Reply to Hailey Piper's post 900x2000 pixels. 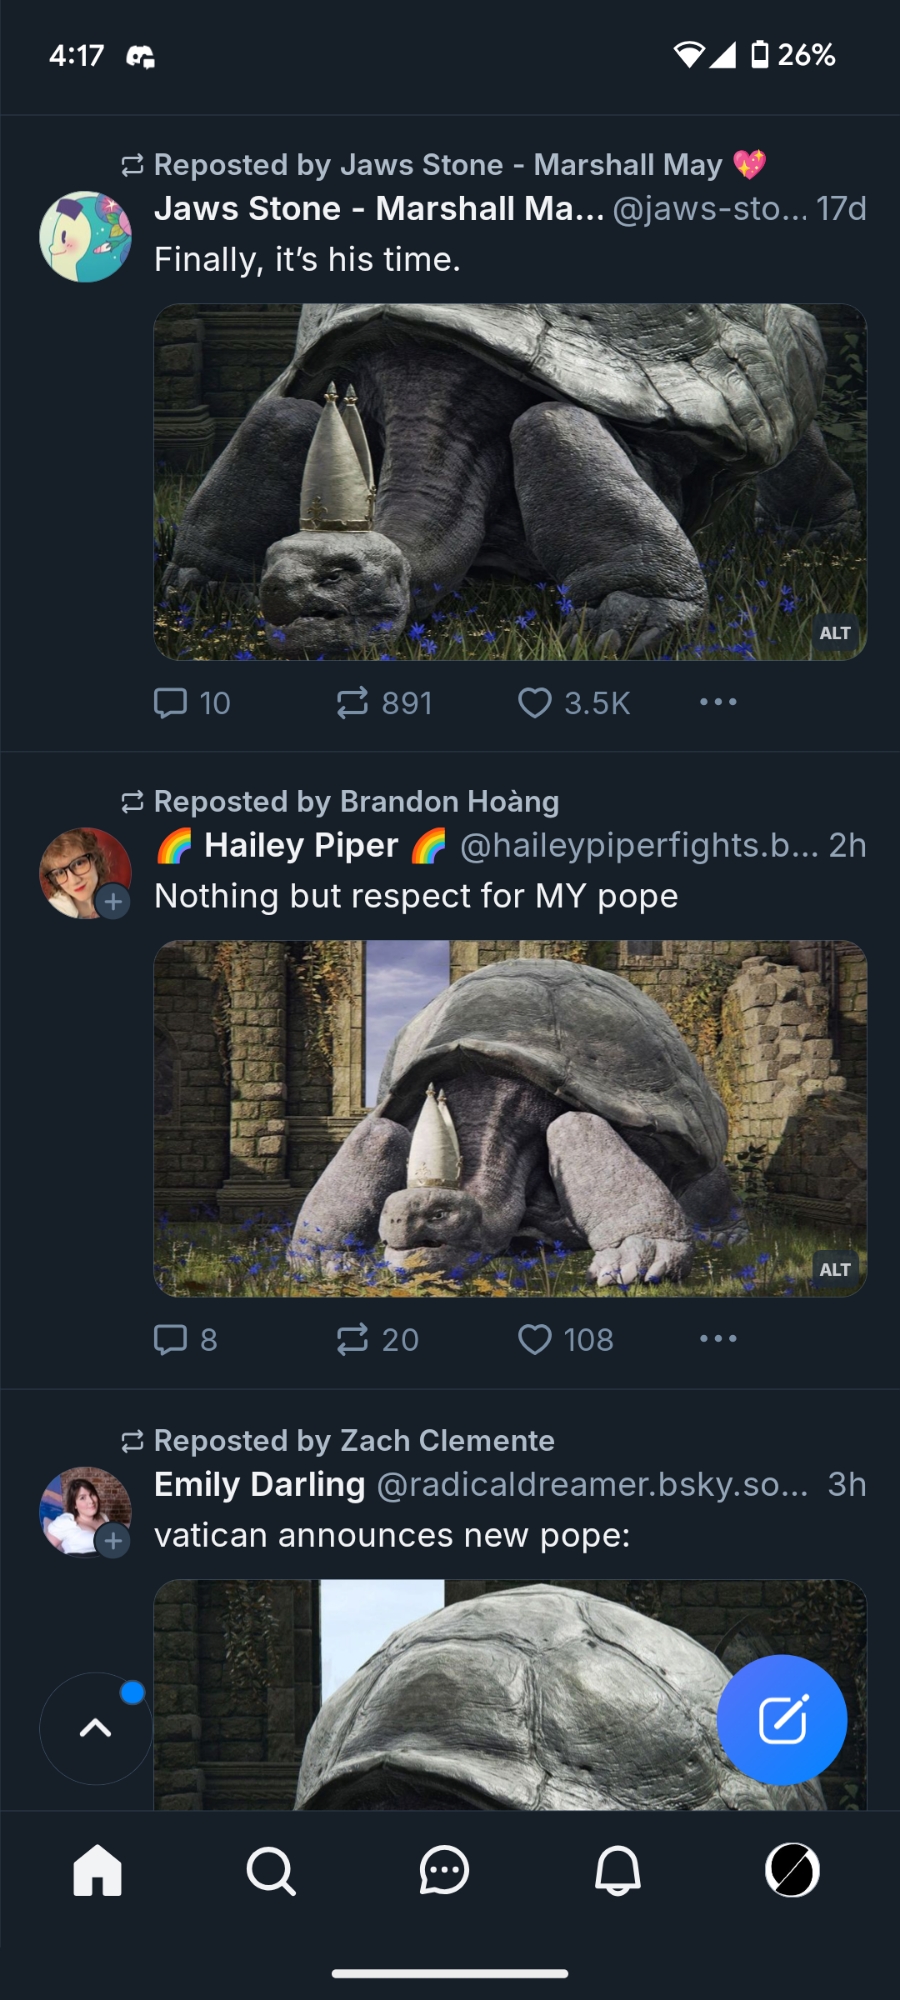[x=171, y=1339]
